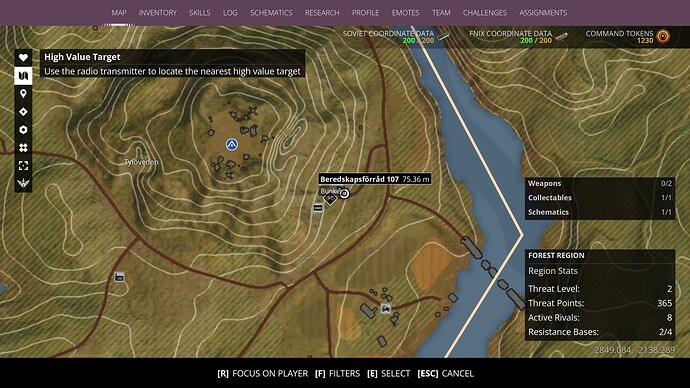Click the Filters prompt at the bottom

pyautogui.click(x=337, y=373)
